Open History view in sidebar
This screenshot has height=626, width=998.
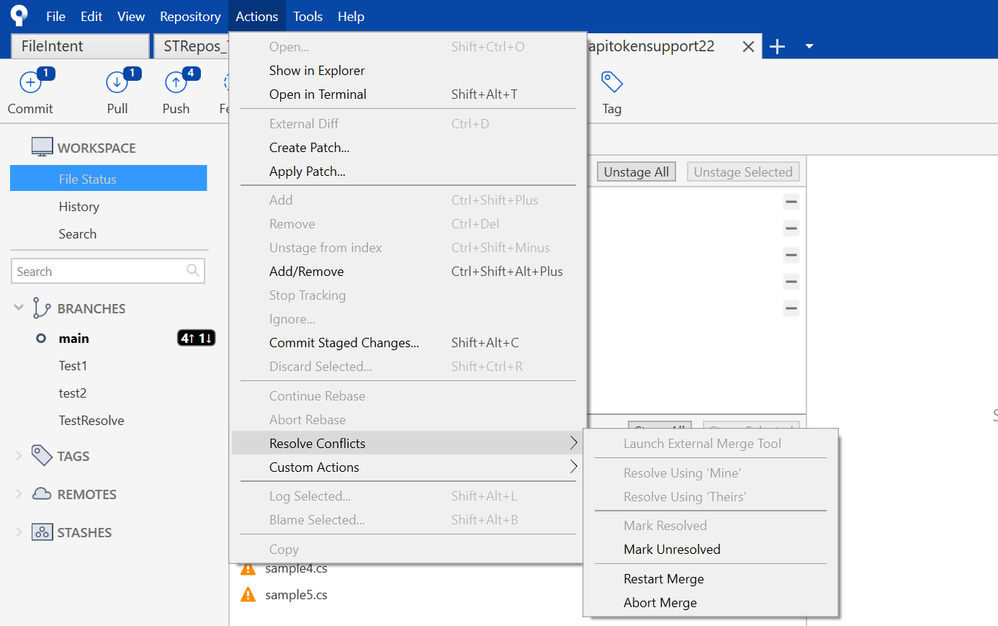point(79,207)
